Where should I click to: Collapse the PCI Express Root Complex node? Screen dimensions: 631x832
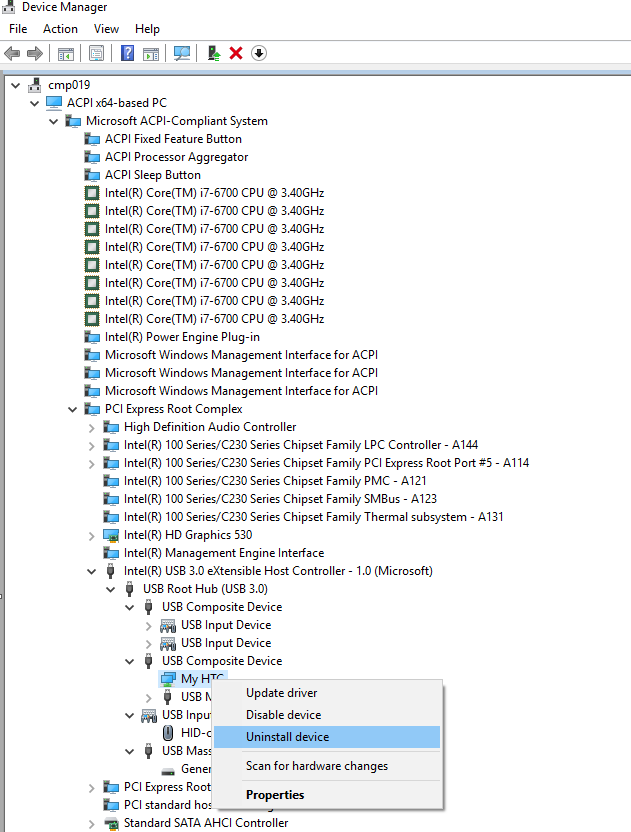[x=72, y=409]
